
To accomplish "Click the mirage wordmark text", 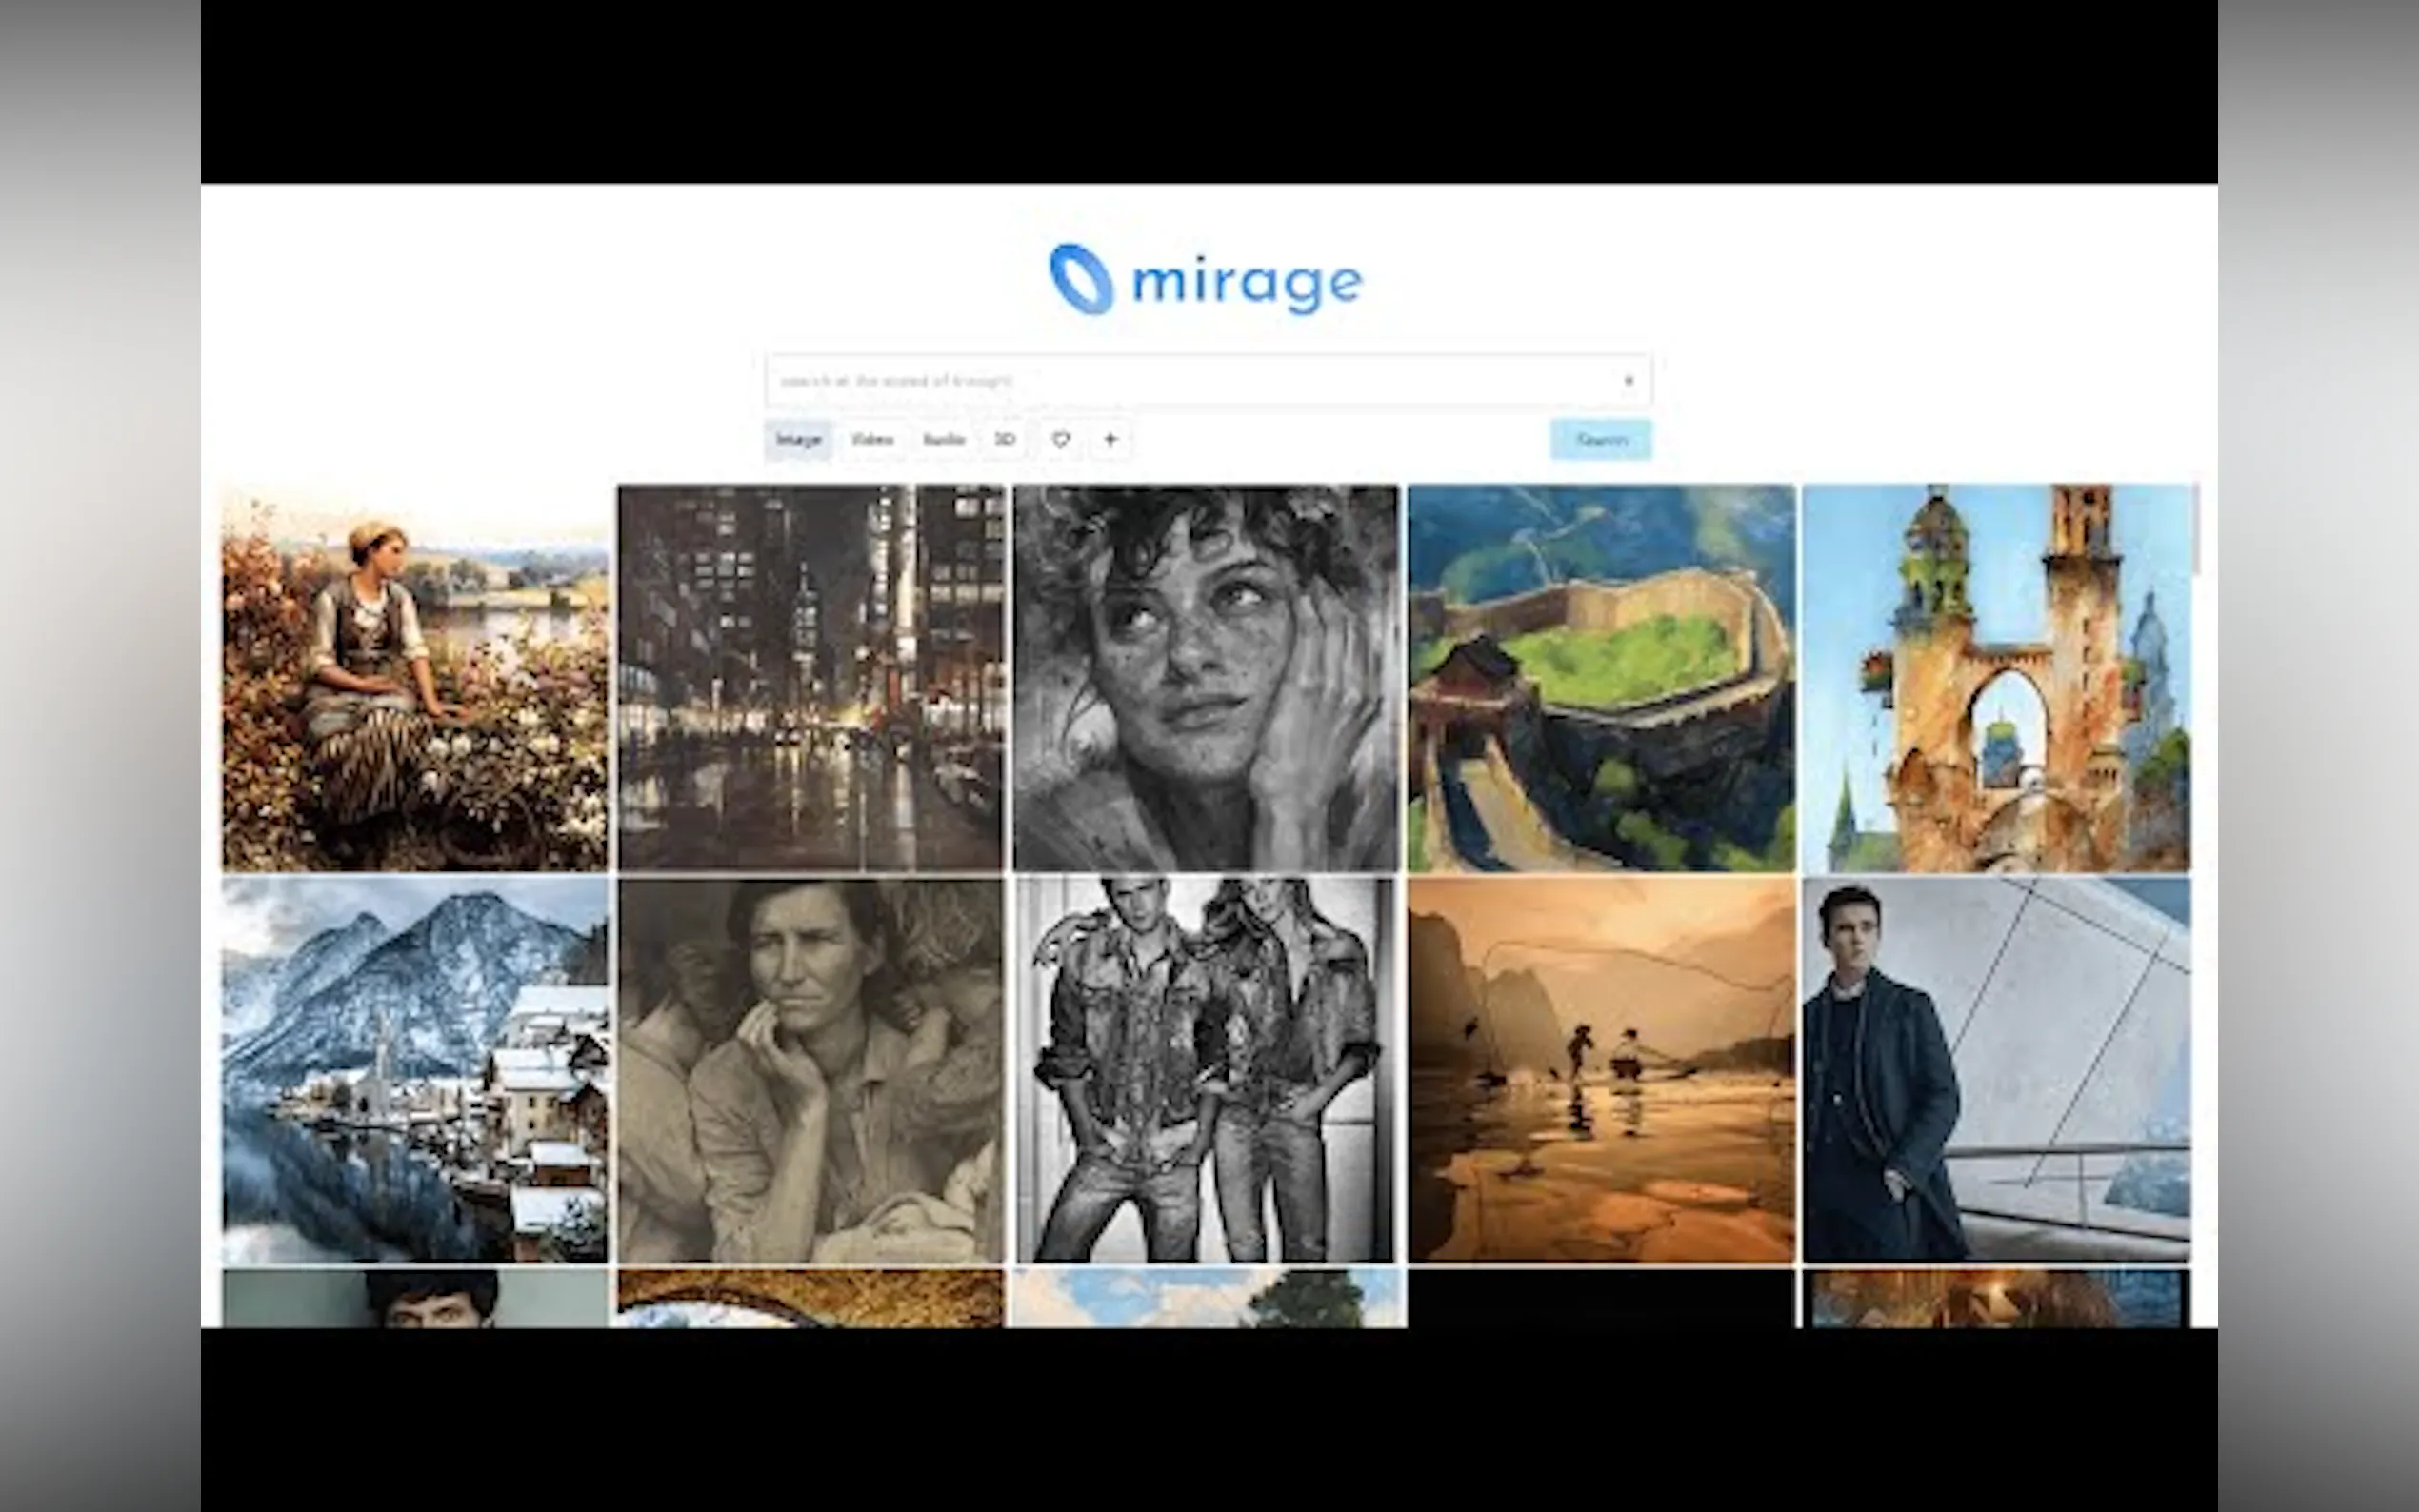I will pyautogui.click(x=1247, y=283).
